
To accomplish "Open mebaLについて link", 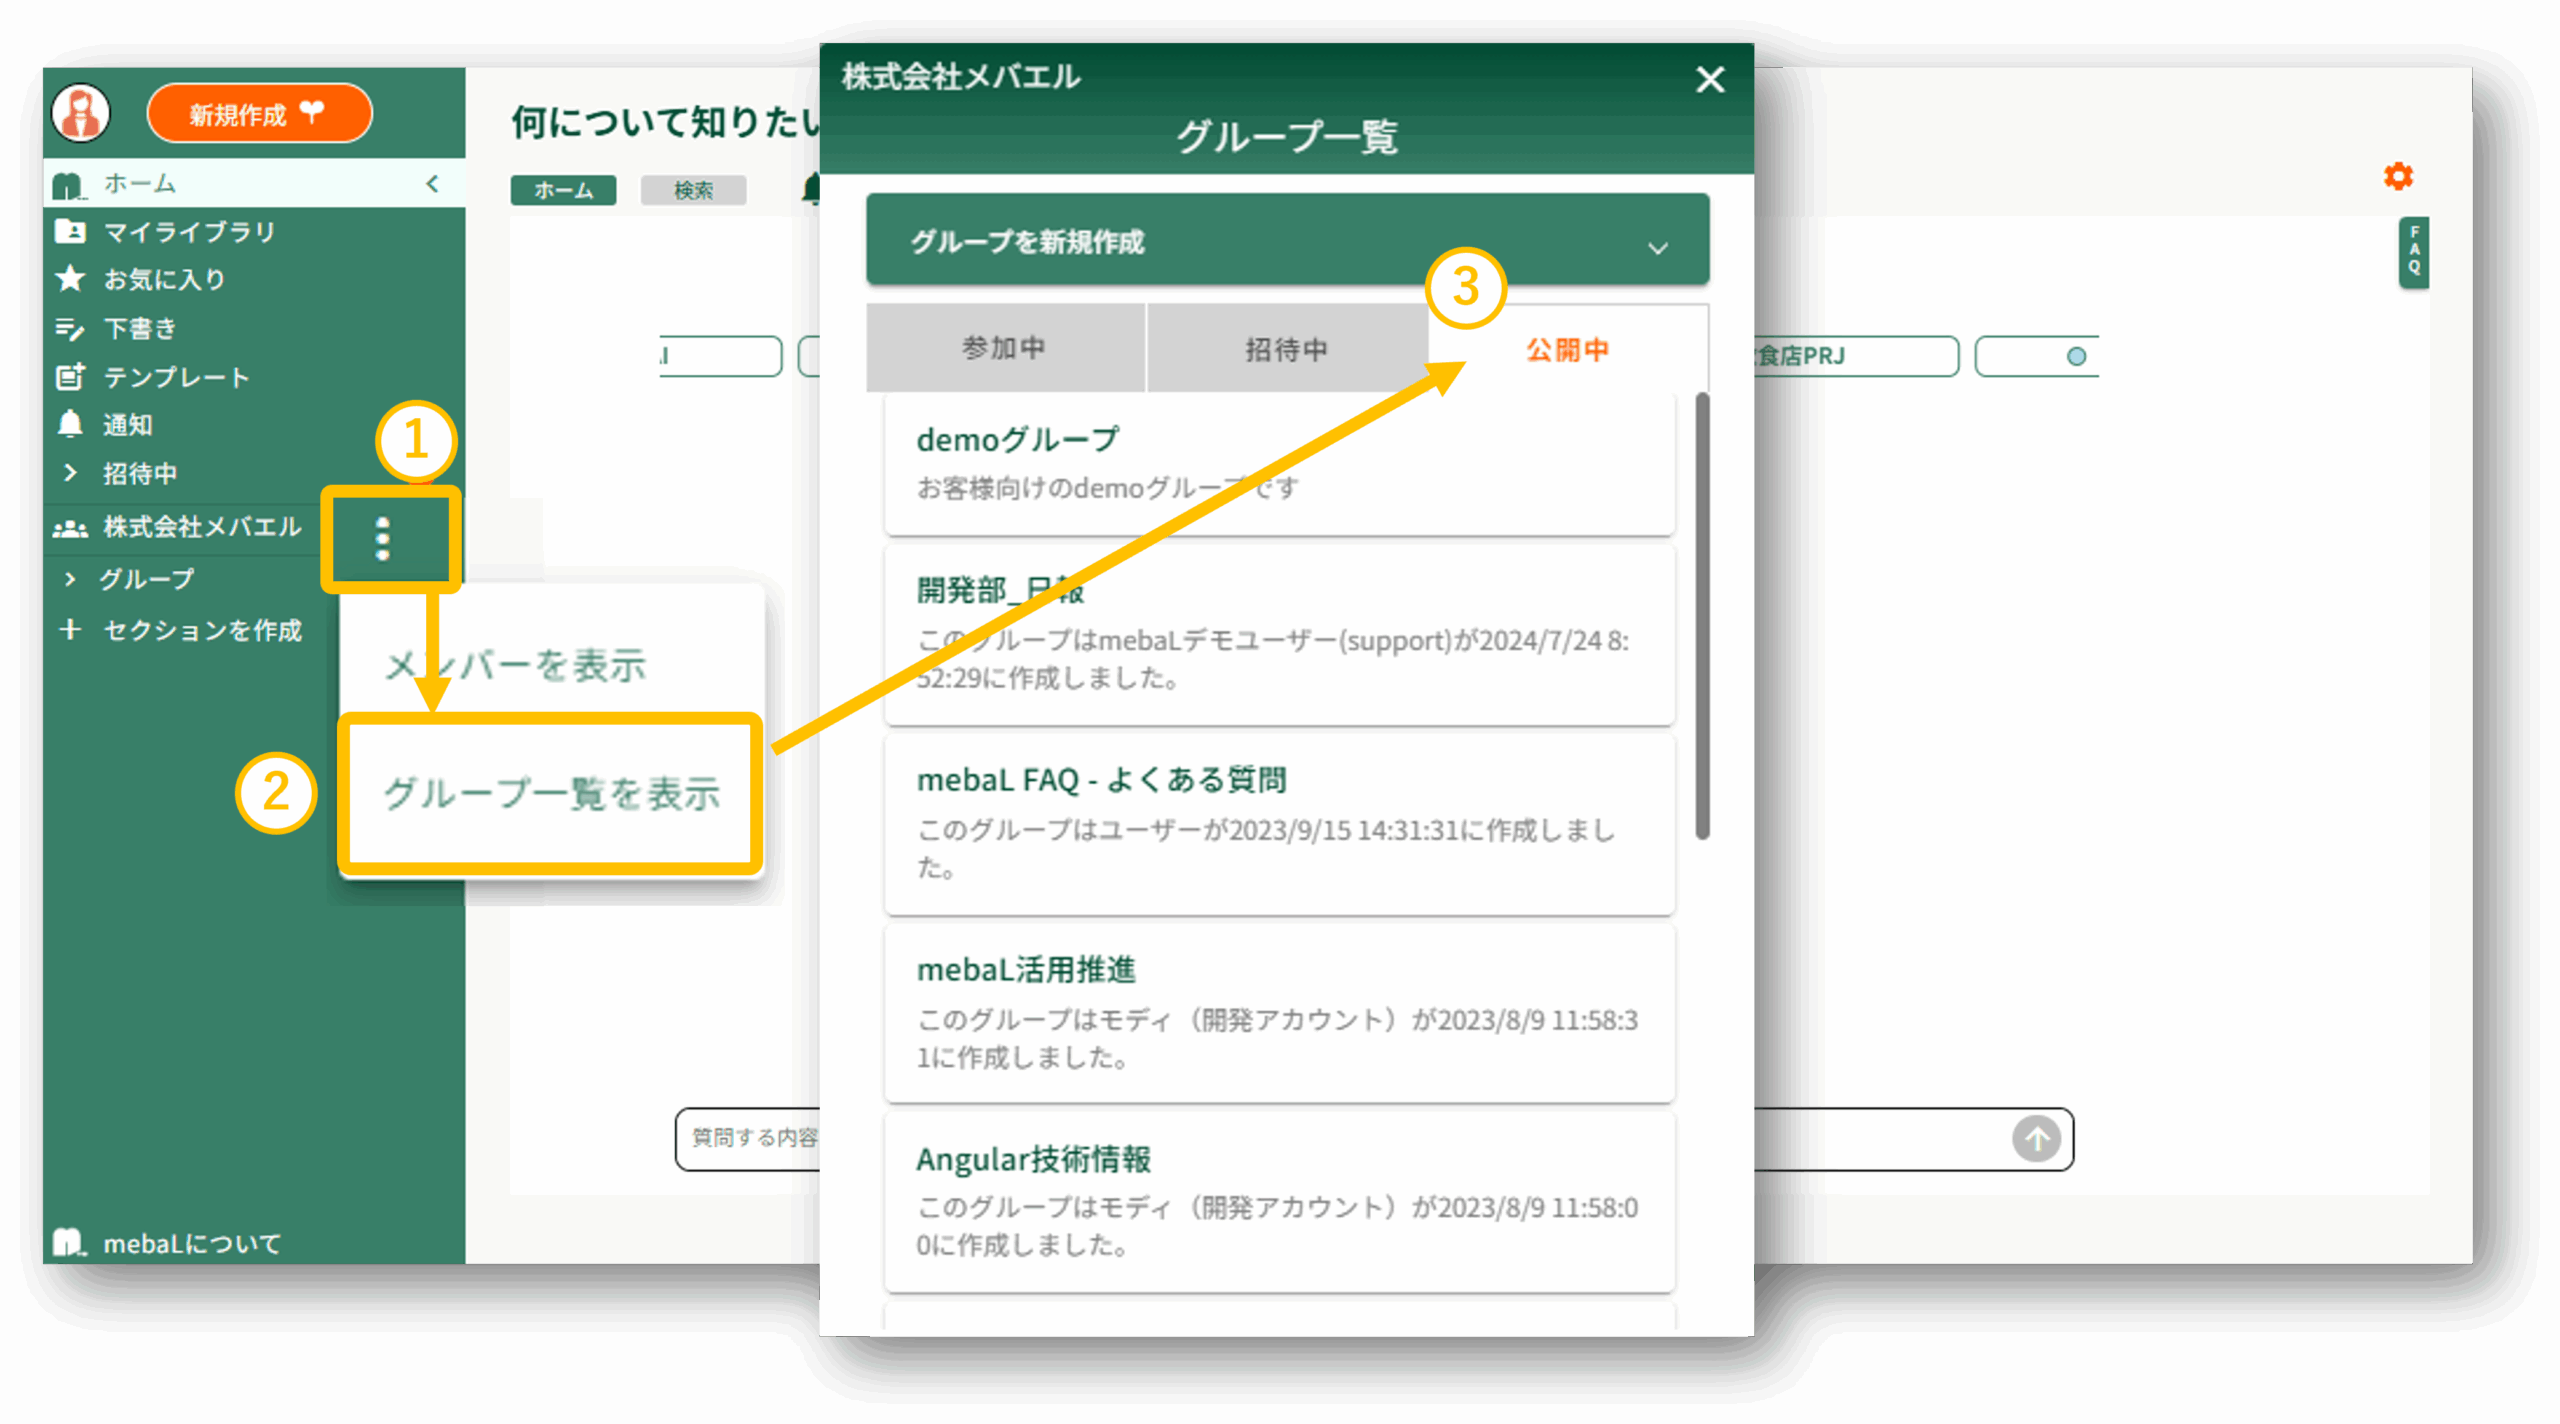I will [x=192, y=1243].
